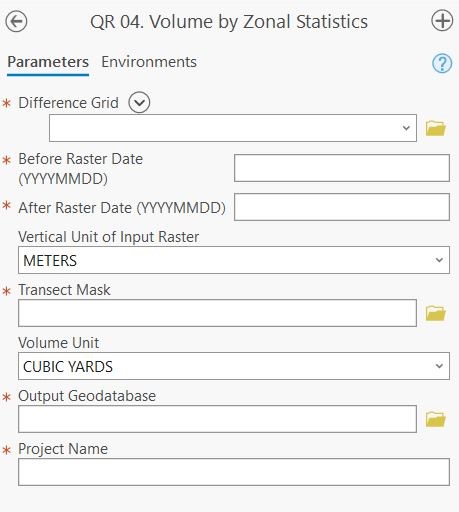Click the Difference Grid parameter label
This screenshot has height=512, width=459.
(x=68, y=103)
